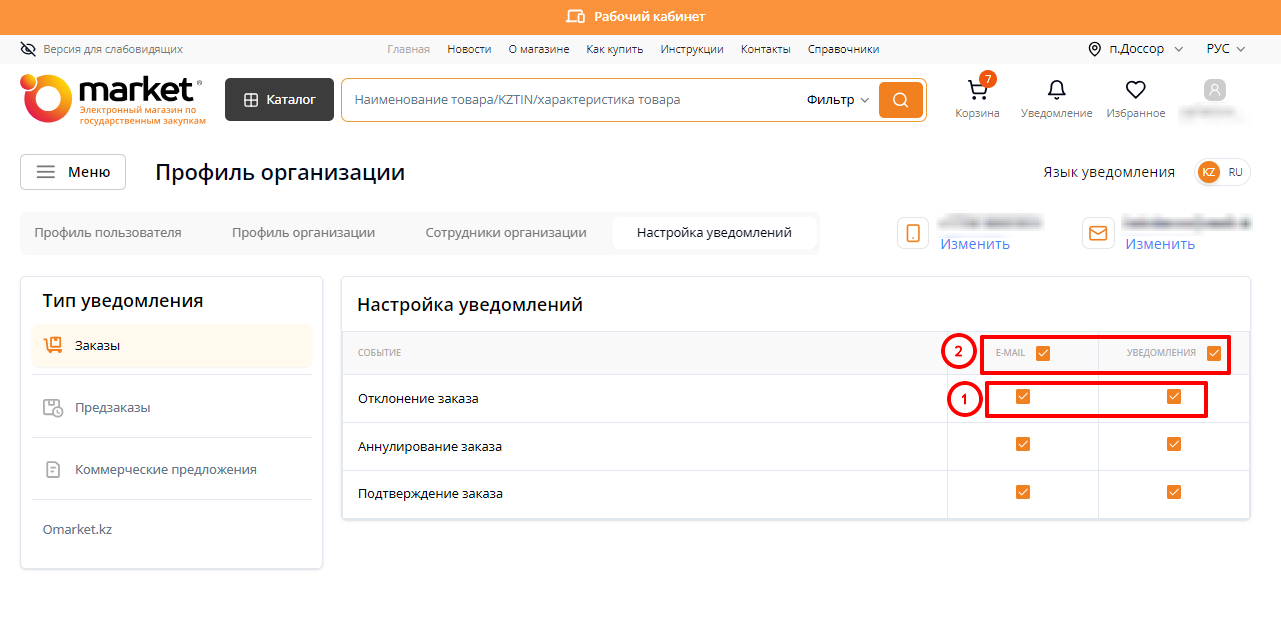This screenshot has width=1281, height=627.
Task: Click the envelope email icon
Action: click(x=1098, y=233)
